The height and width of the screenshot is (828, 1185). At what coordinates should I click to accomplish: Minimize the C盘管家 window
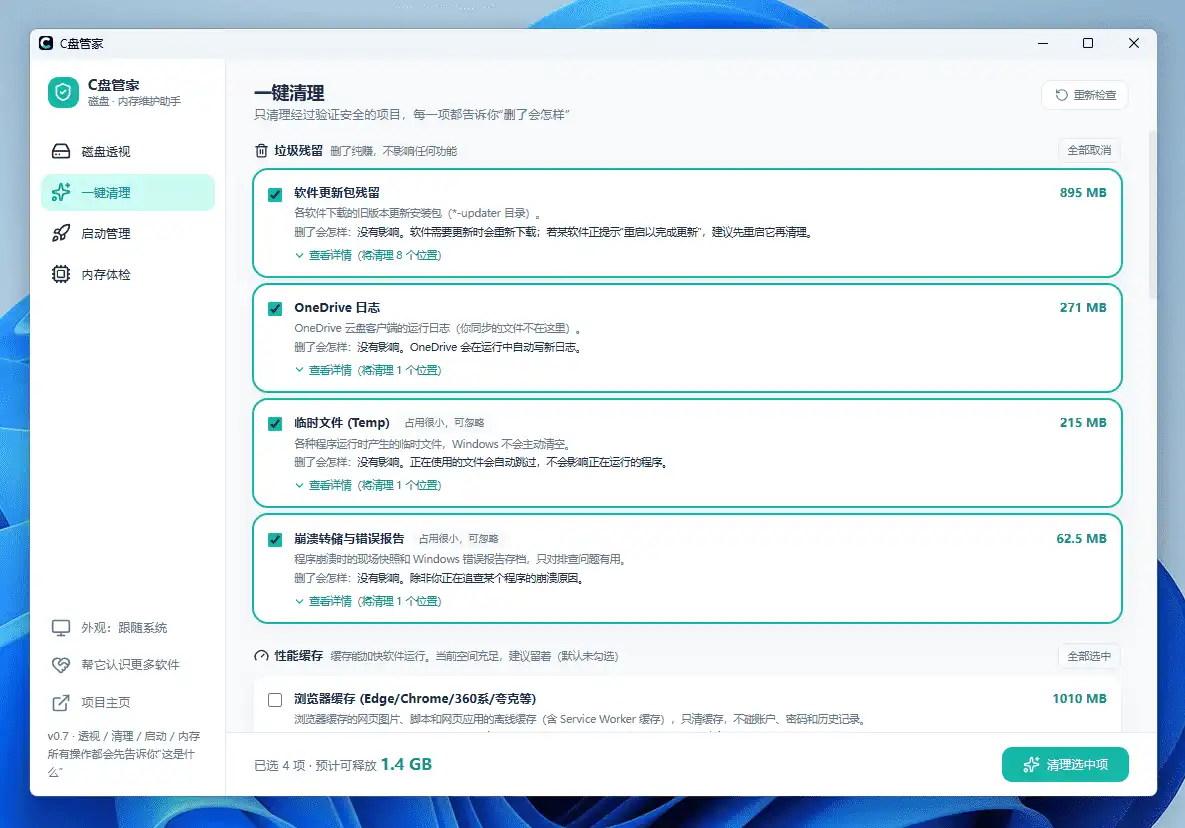point(1043,43)
